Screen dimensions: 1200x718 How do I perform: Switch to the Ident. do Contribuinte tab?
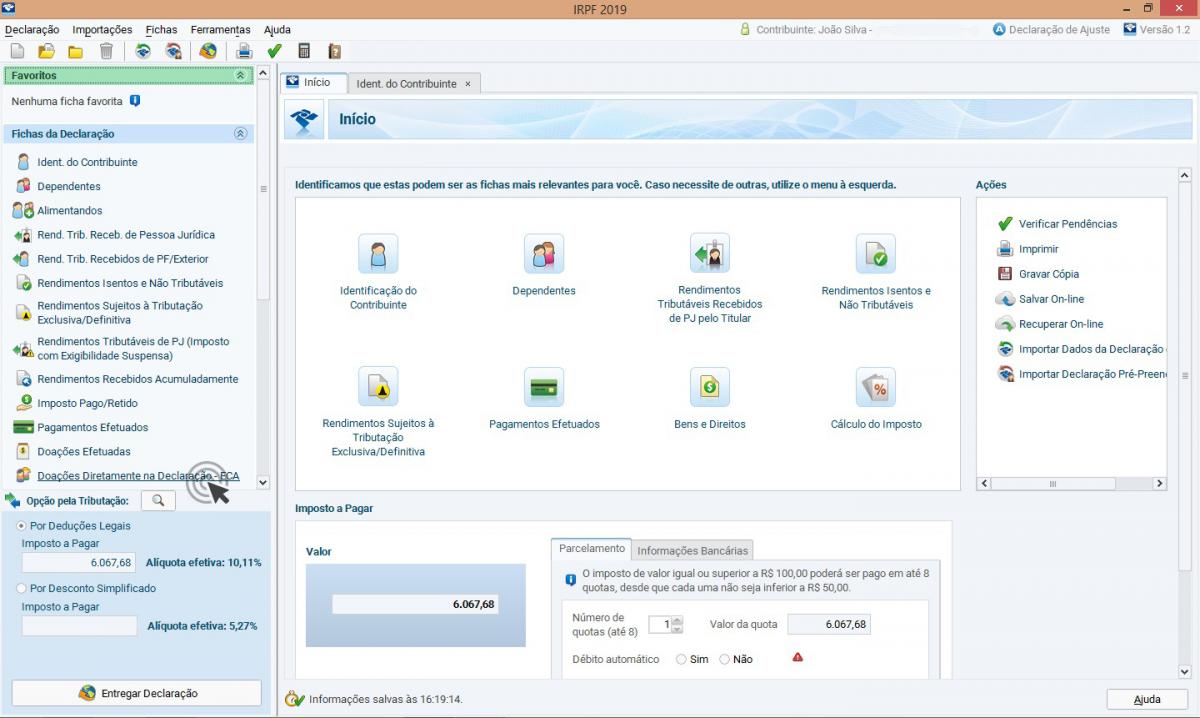[406, 84]
